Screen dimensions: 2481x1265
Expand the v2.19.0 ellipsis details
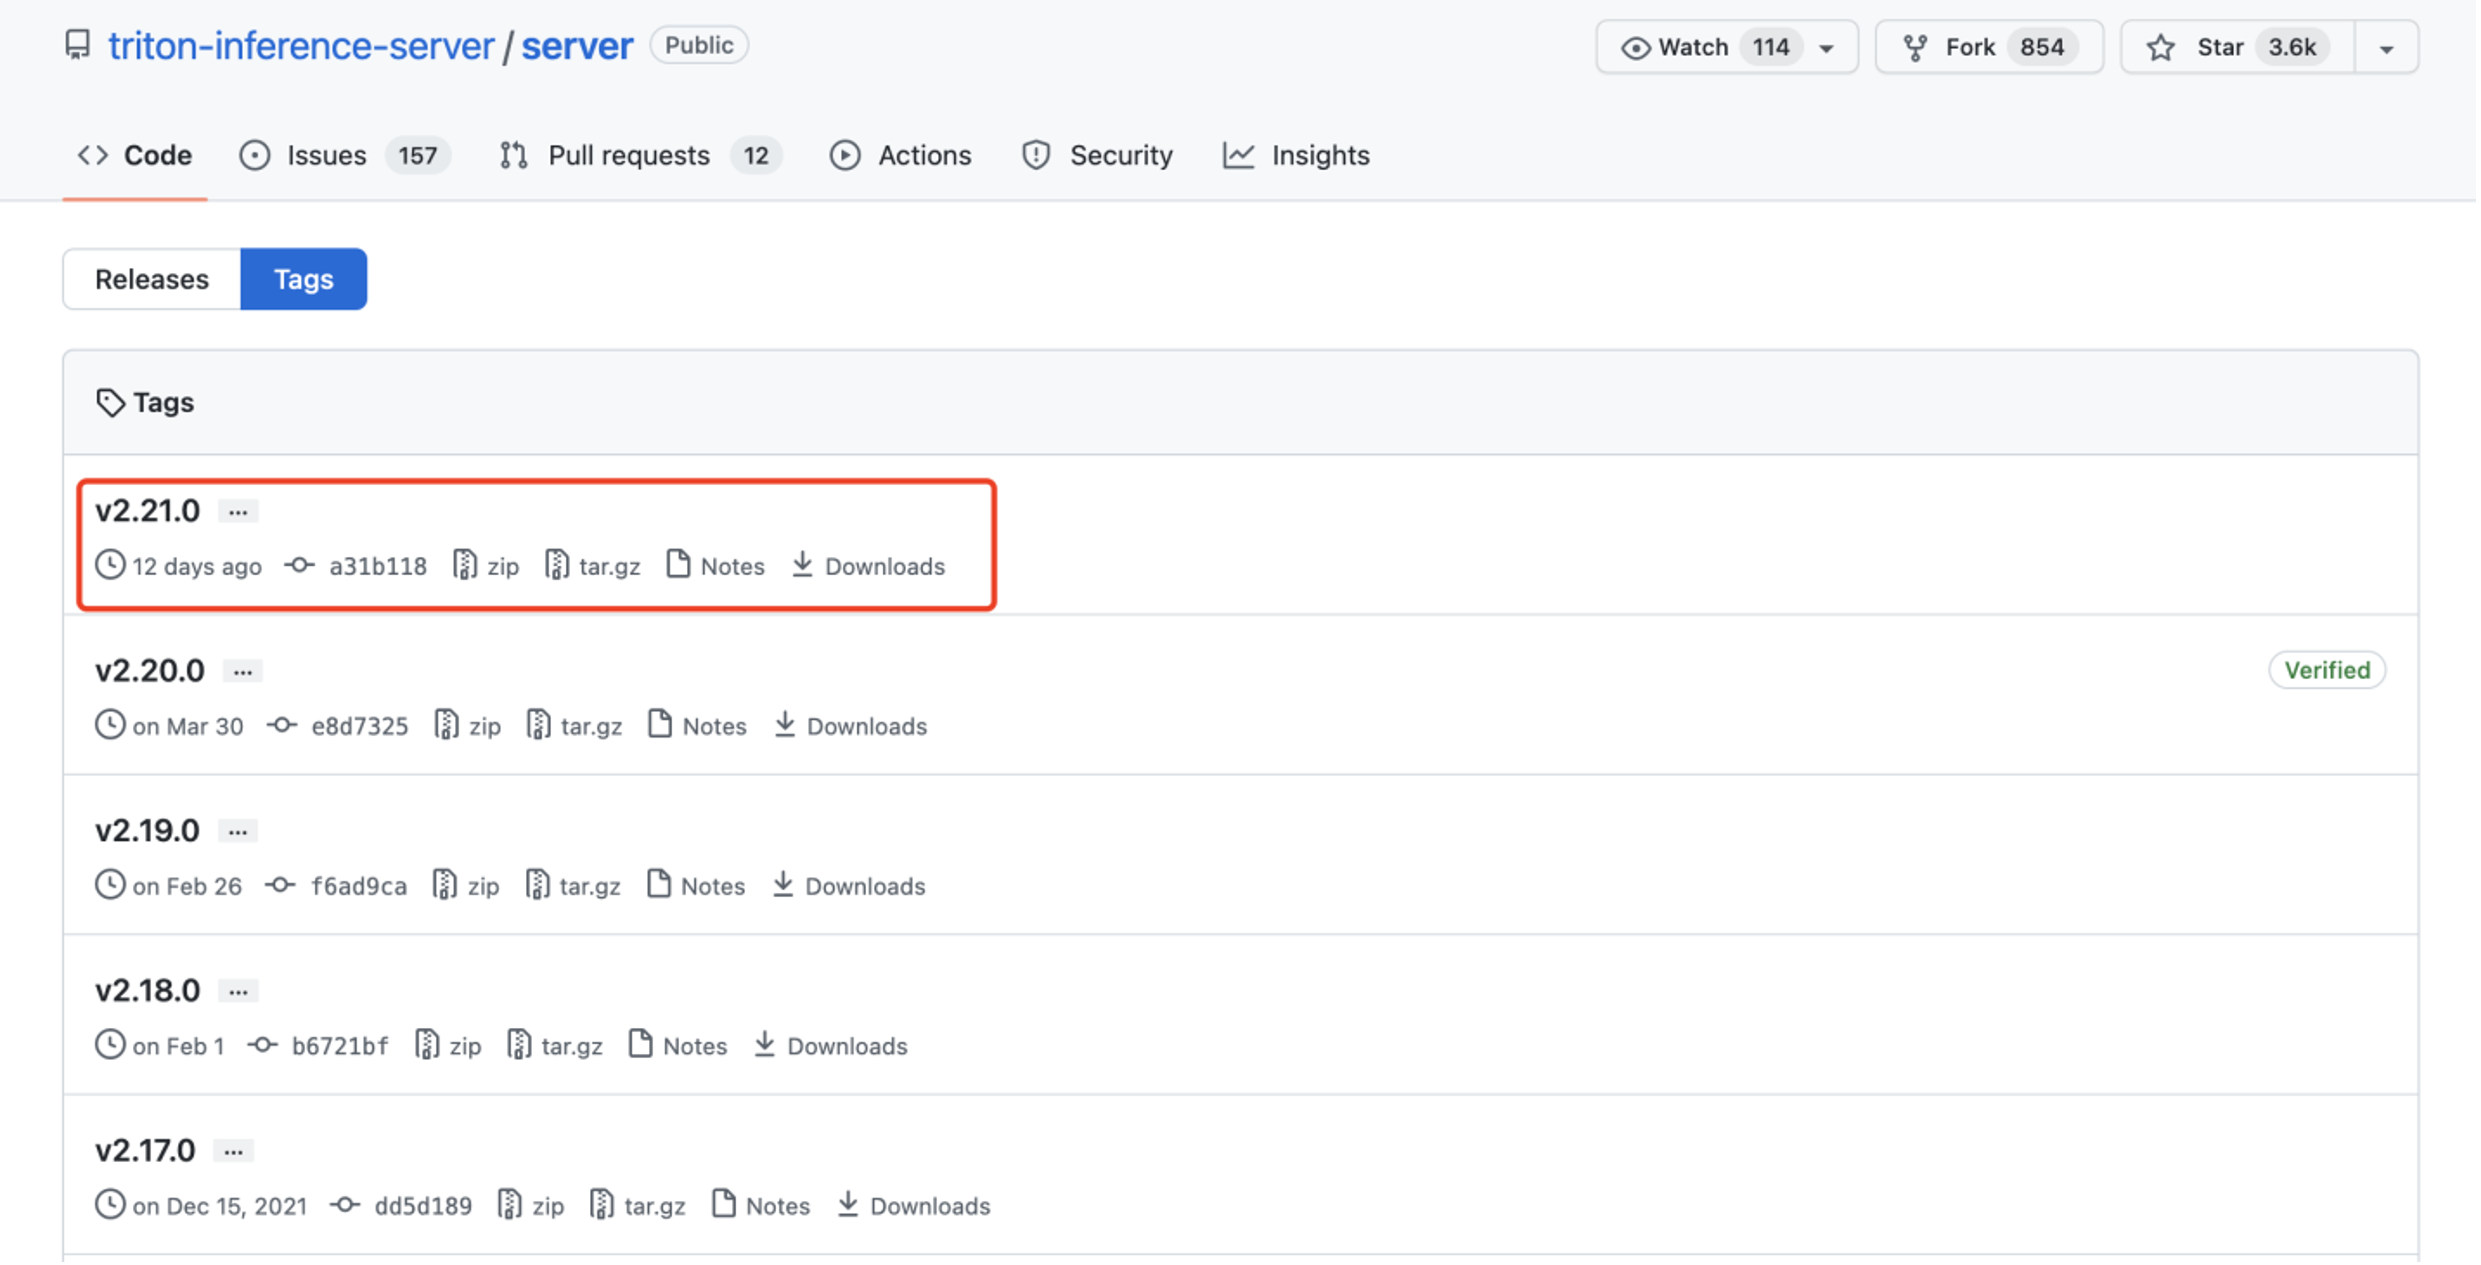(238, 831)
